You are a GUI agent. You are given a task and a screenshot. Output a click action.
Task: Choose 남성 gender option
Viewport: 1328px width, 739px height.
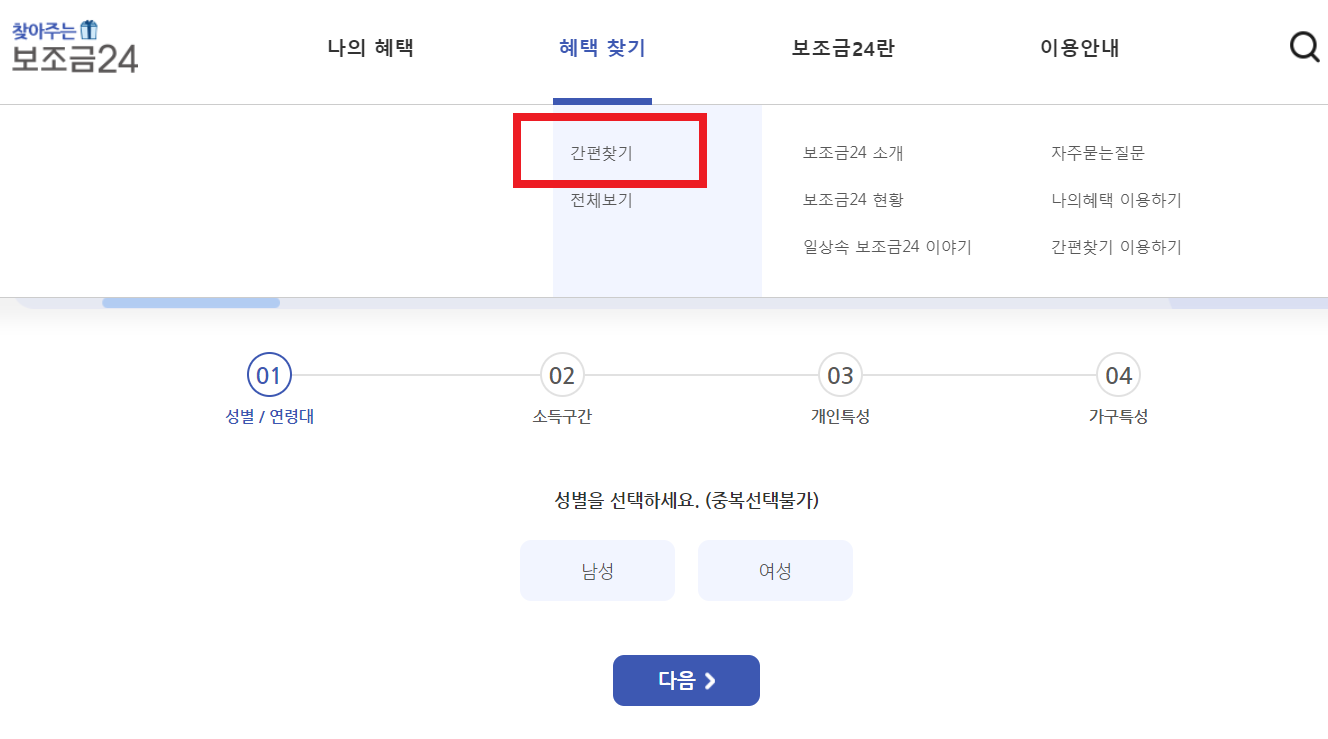pos(597,571)
